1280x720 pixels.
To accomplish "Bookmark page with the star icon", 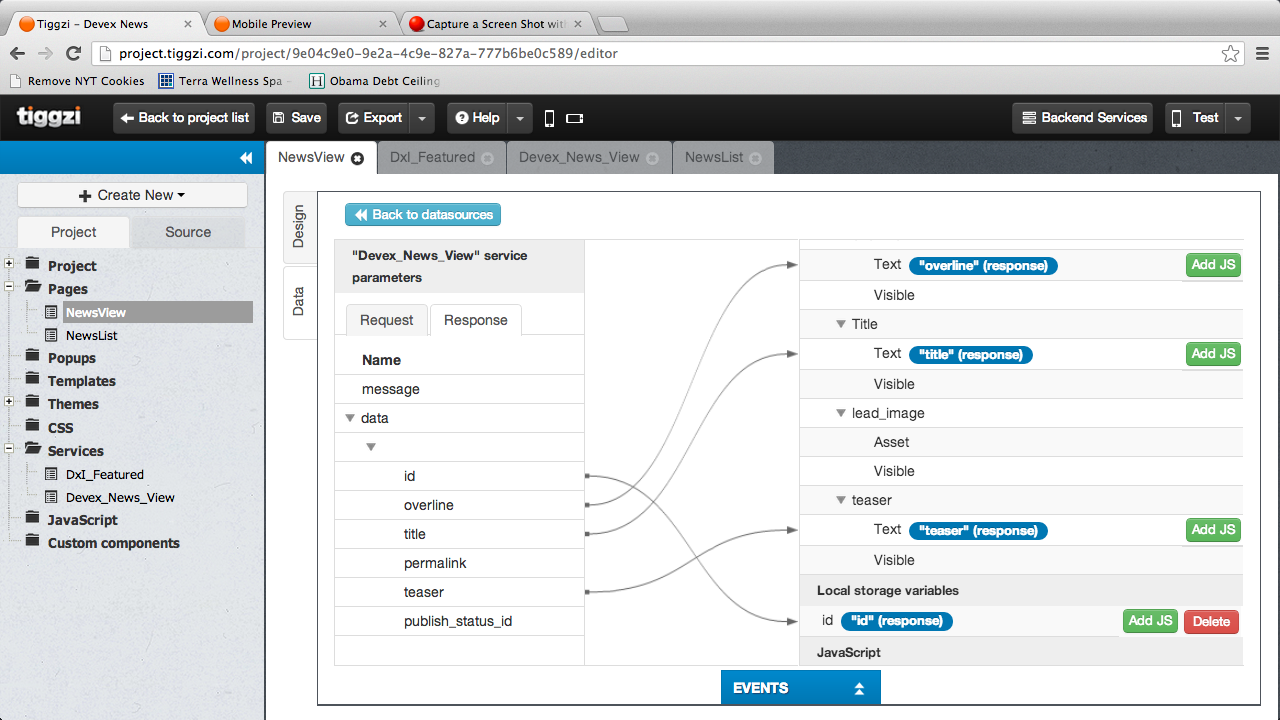I will [1230, 54].
